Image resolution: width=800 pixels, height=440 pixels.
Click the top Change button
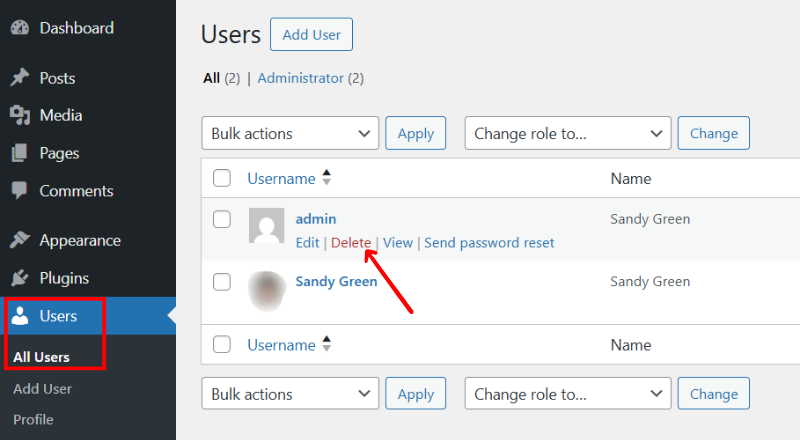[714, 133]
